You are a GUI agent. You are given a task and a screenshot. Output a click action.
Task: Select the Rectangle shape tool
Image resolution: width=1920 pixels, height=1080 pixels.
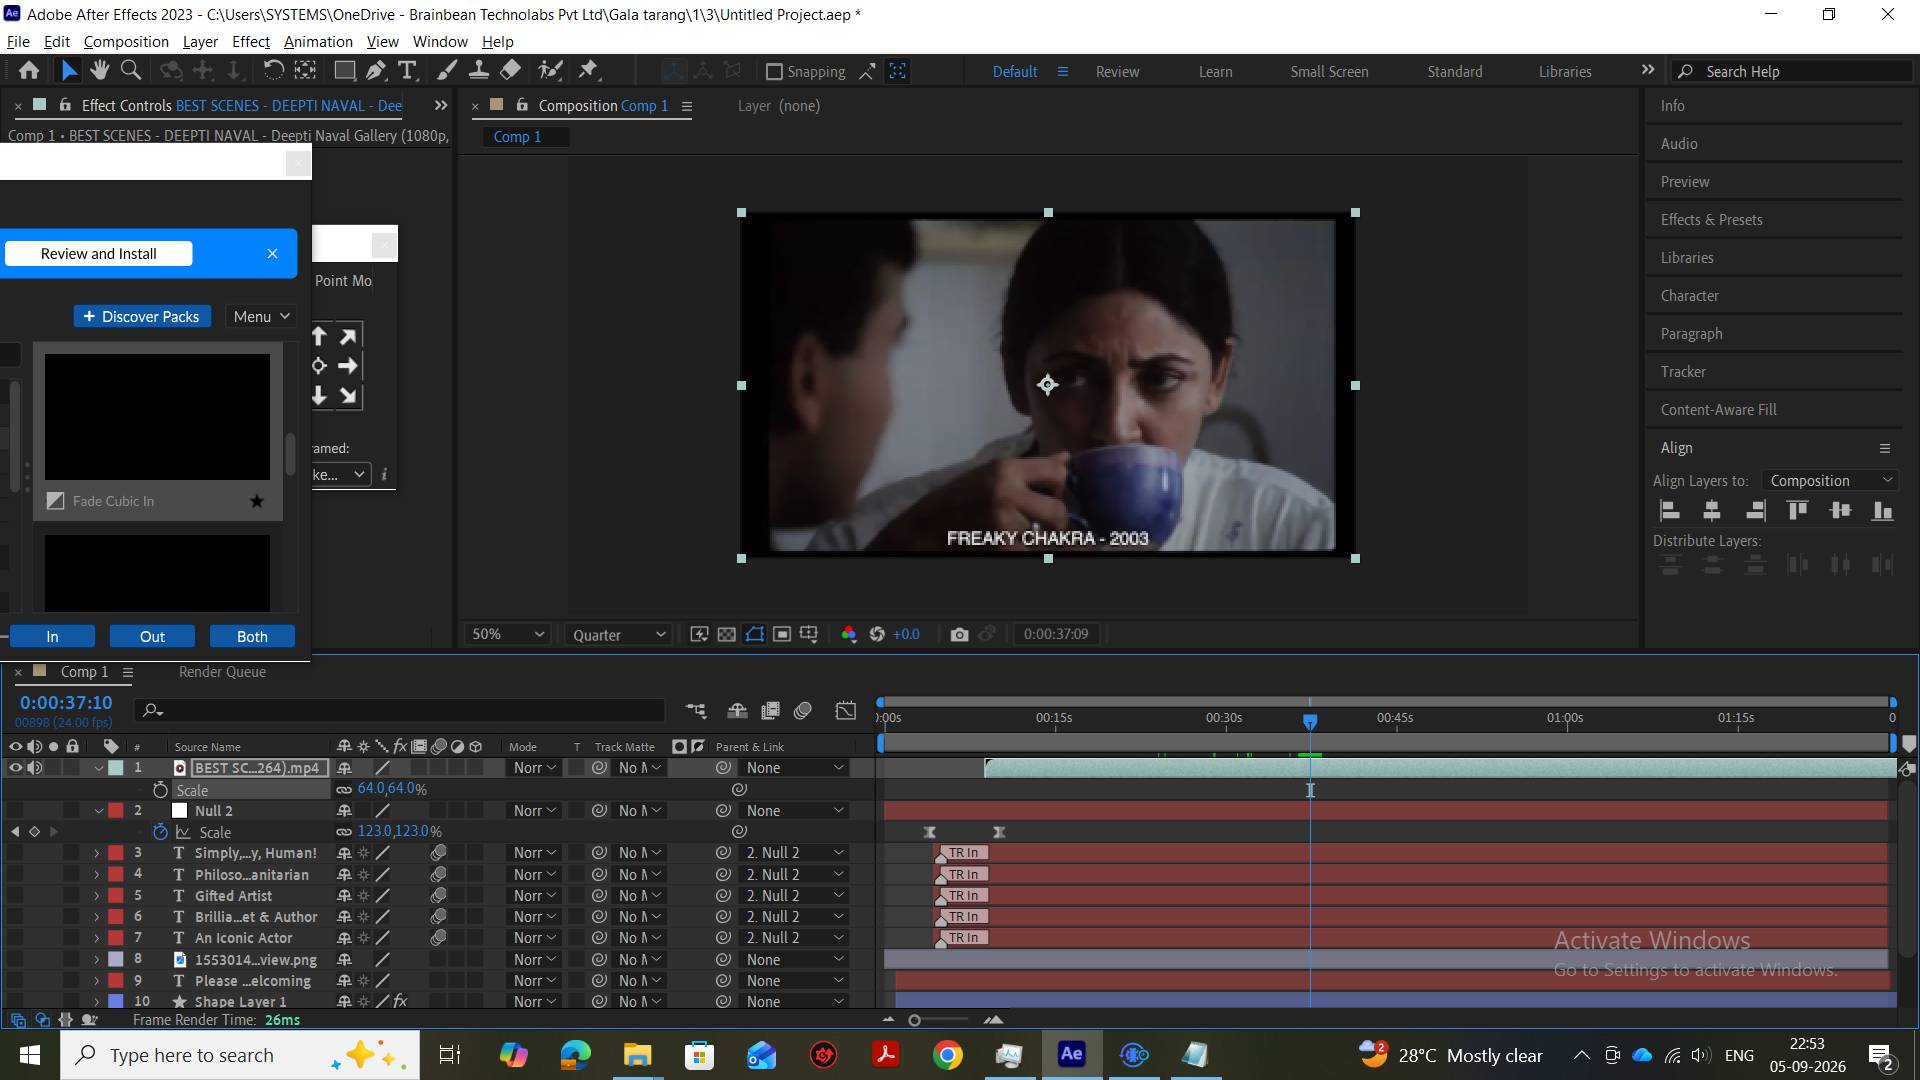pyautogui.click(x=344, y=70)
